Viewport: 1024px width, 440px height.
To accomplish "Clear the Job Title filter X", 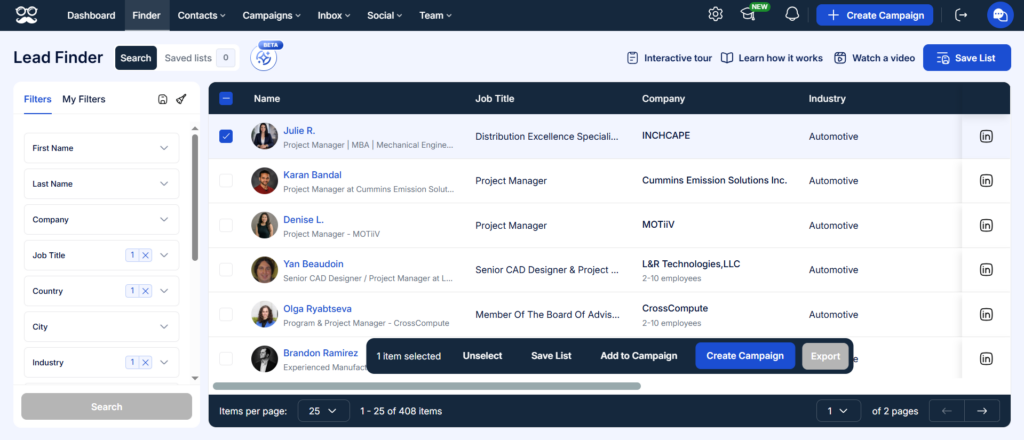I will [146, 255].
